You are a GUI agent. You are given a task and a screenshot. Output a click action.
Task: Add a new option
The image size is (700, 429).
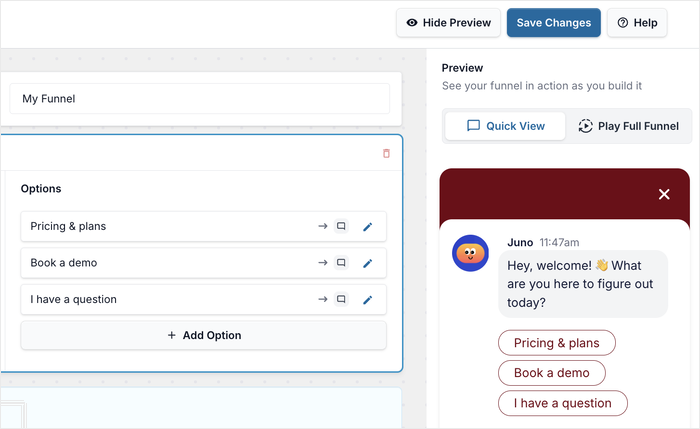click(204, 335)
